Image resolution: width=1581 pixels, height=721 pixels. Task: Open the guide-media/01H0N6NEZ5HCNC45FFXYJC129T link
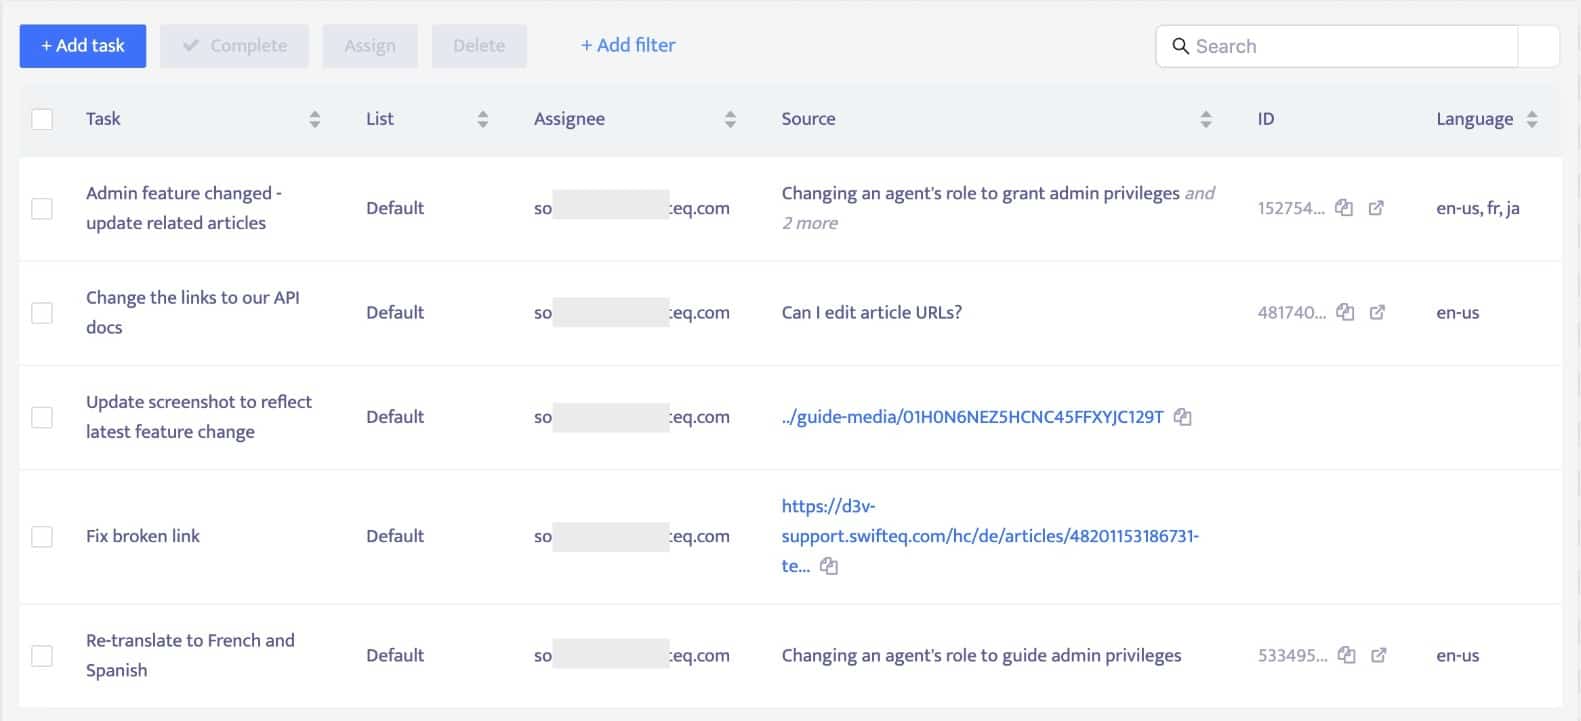(972, 417)
